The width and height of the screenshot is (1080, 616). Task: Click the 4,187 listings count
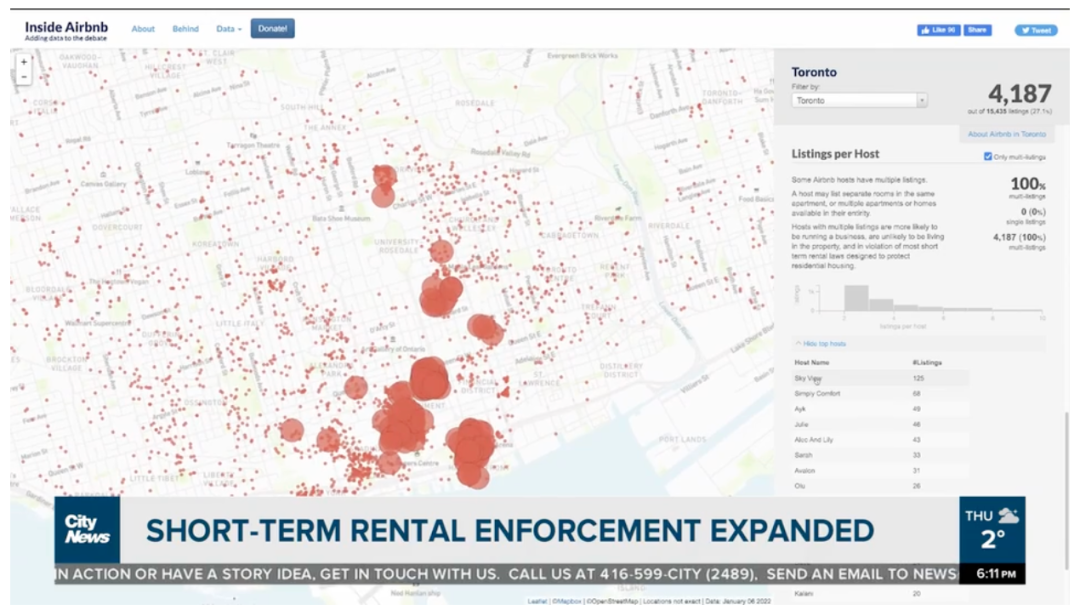click(x=1019, y=94)
